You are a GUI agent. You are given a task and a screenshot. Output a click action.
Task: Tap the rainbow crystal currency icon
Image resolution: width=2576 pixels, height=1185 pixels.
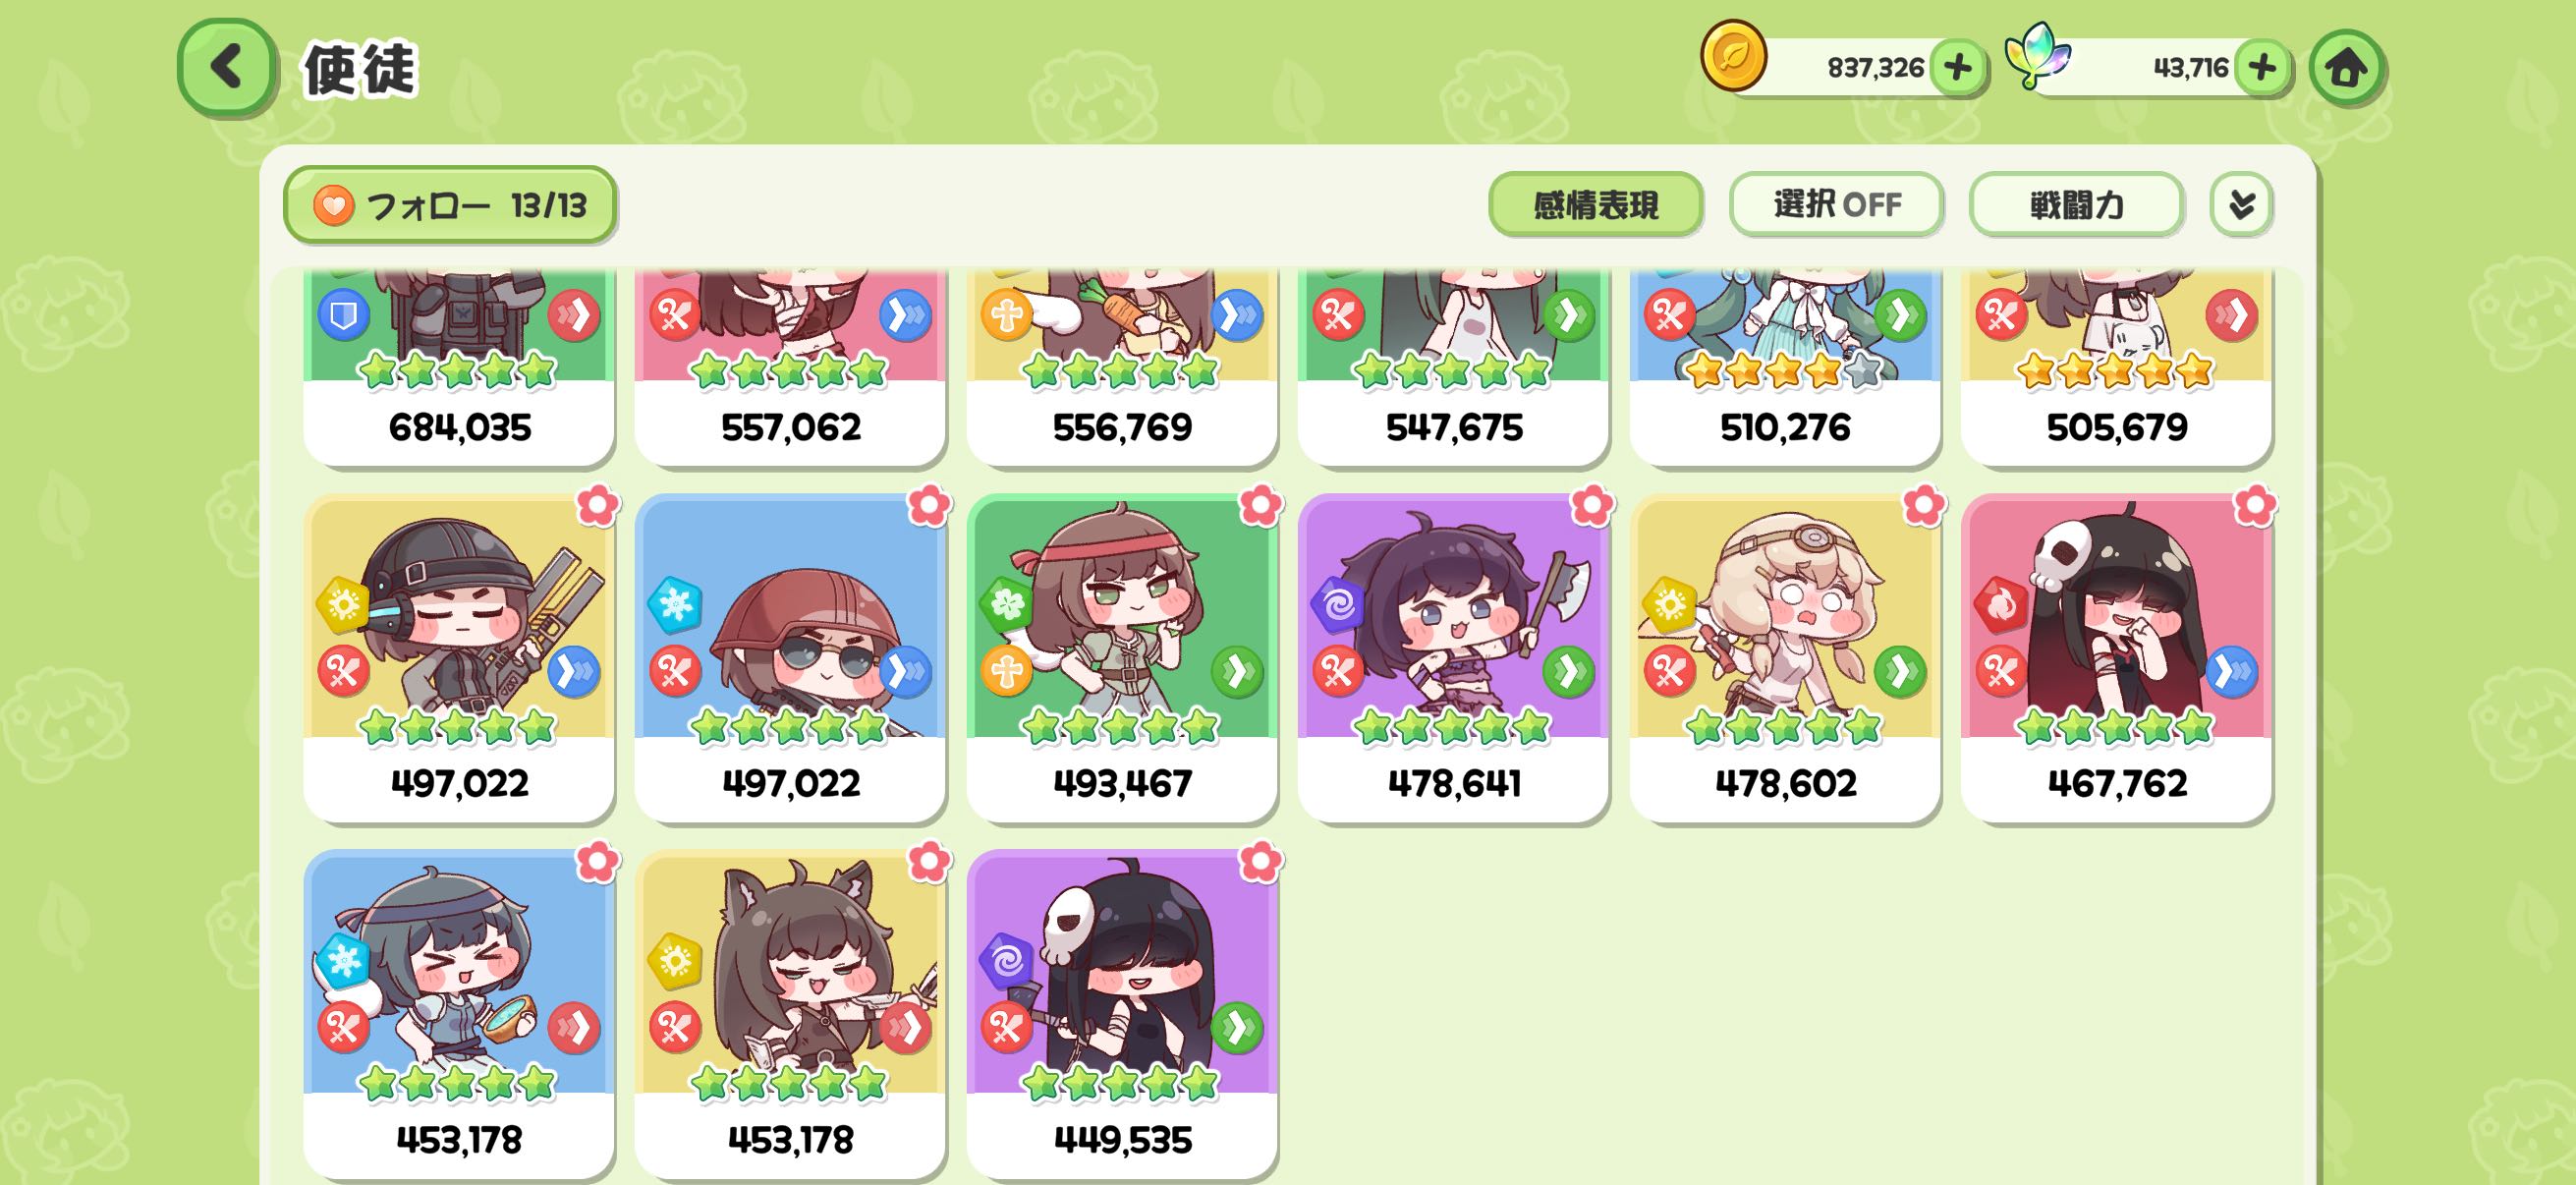(2037, 56)
